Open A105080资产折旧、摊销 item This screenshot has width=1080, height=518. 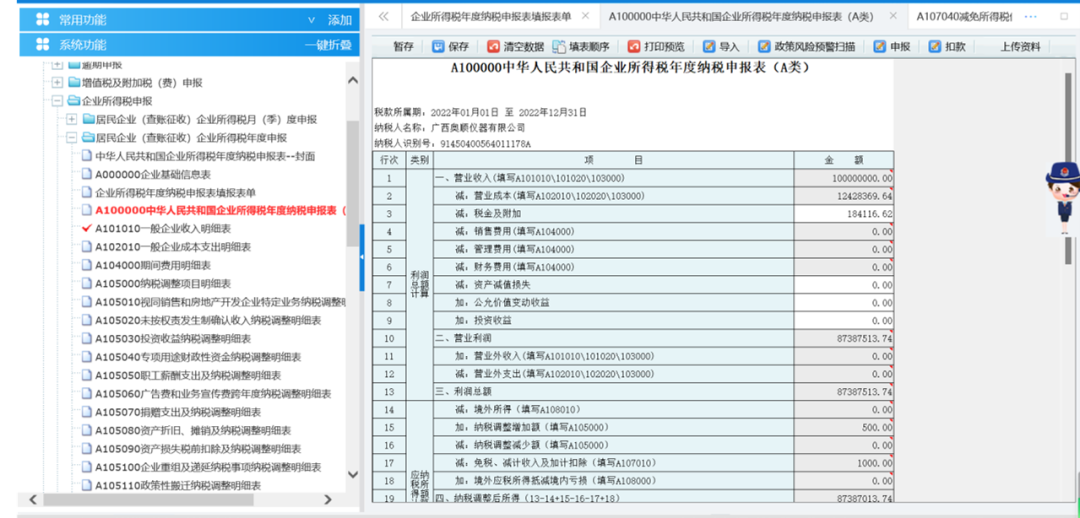click(x=193, y=431)
